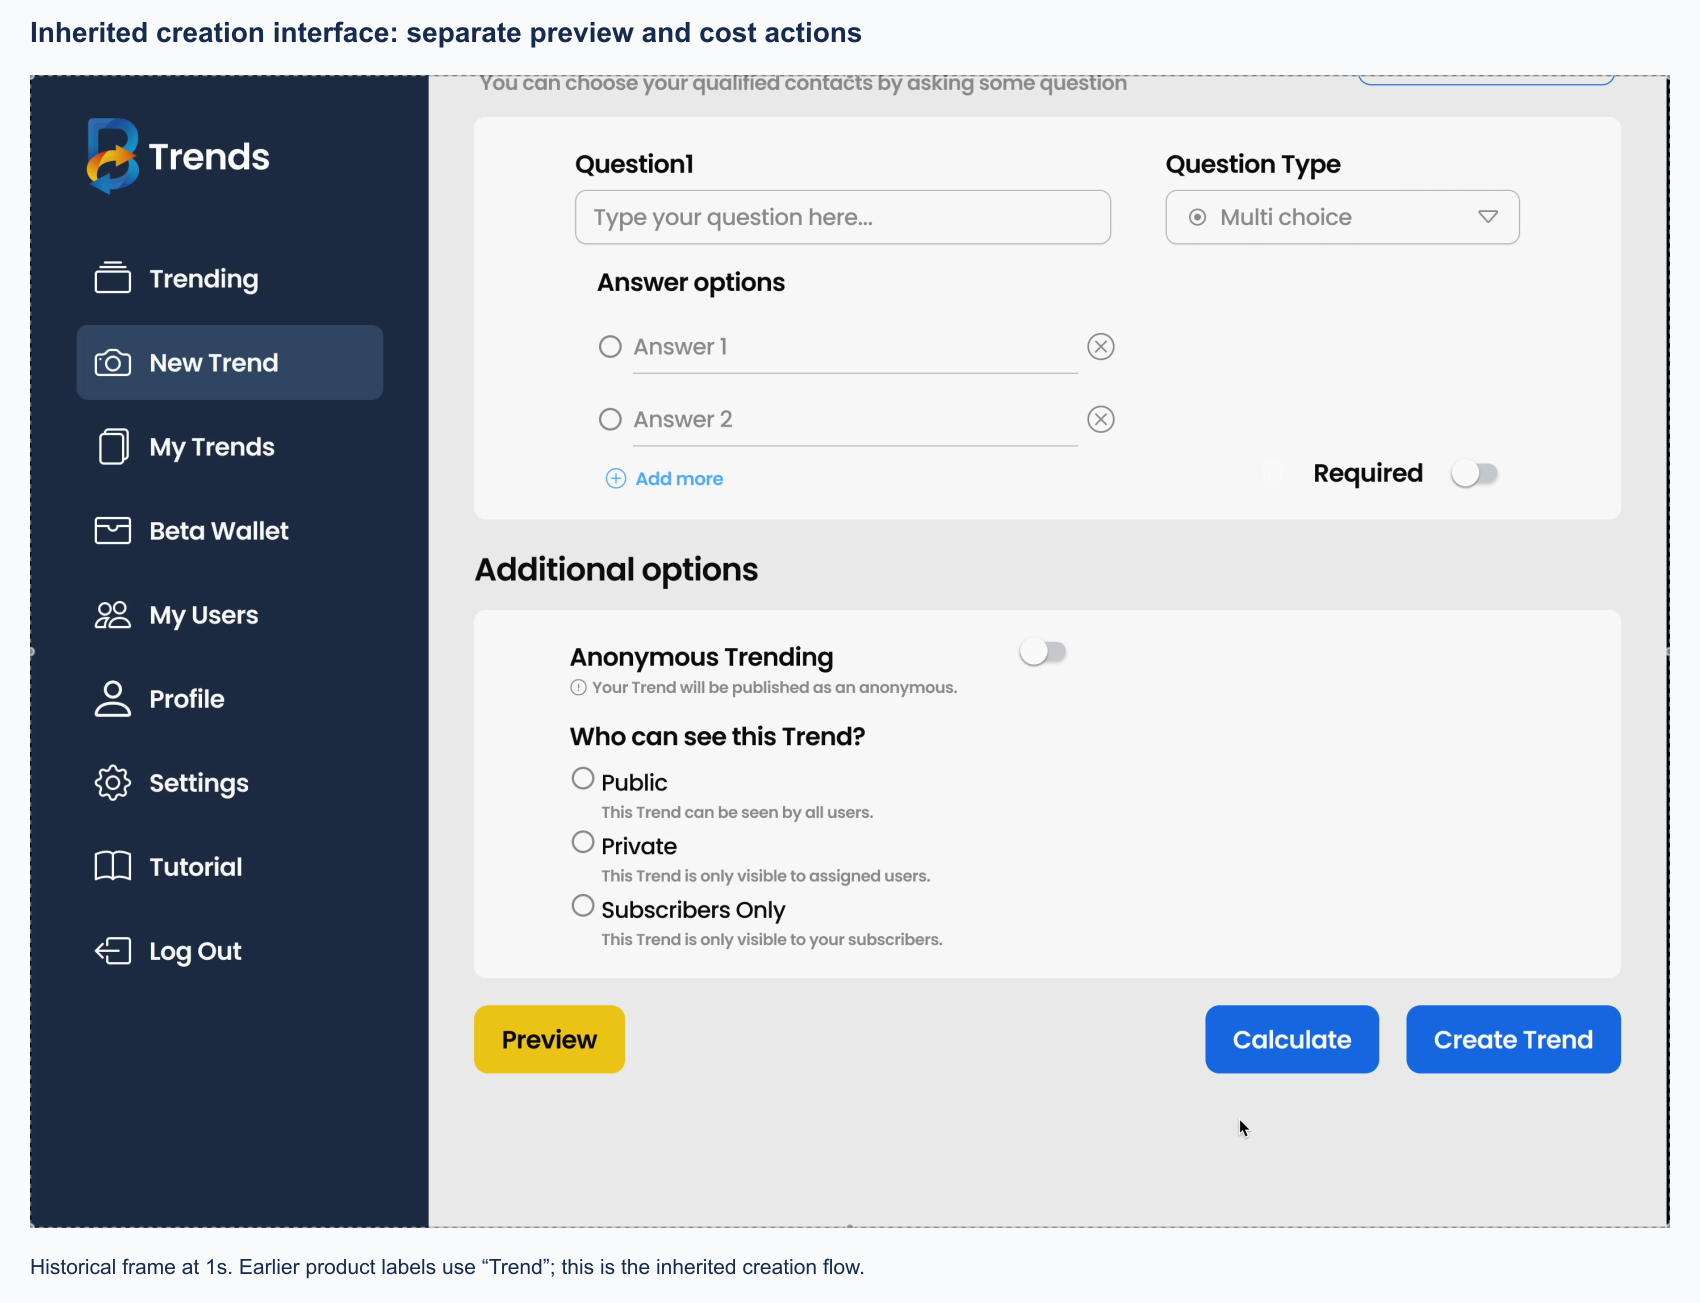Image resolution: width=1700 pixels, height=1303 pixels.
Task: Click the Create Trend button
Action: click(1513, 1039)
